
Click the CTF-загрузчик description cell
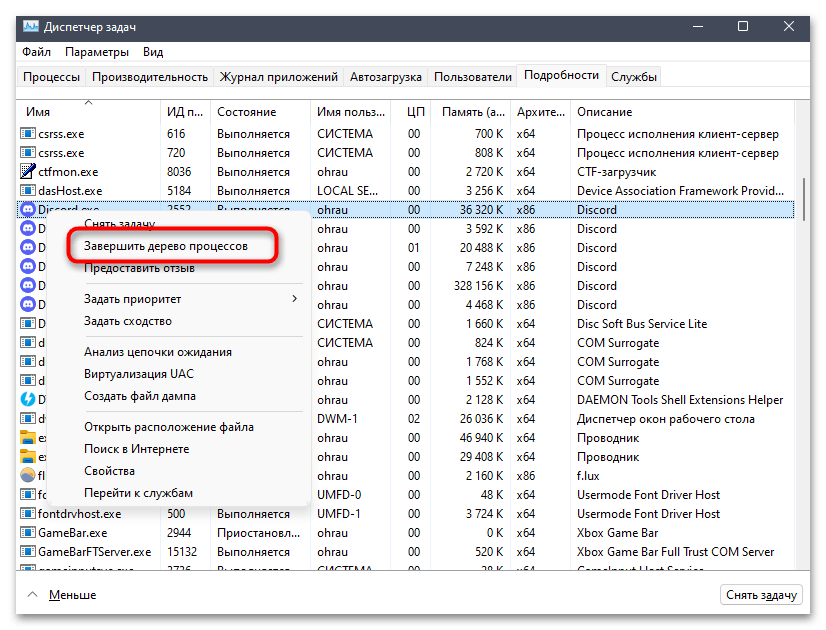pyautogui.click(x=616, y=172)
